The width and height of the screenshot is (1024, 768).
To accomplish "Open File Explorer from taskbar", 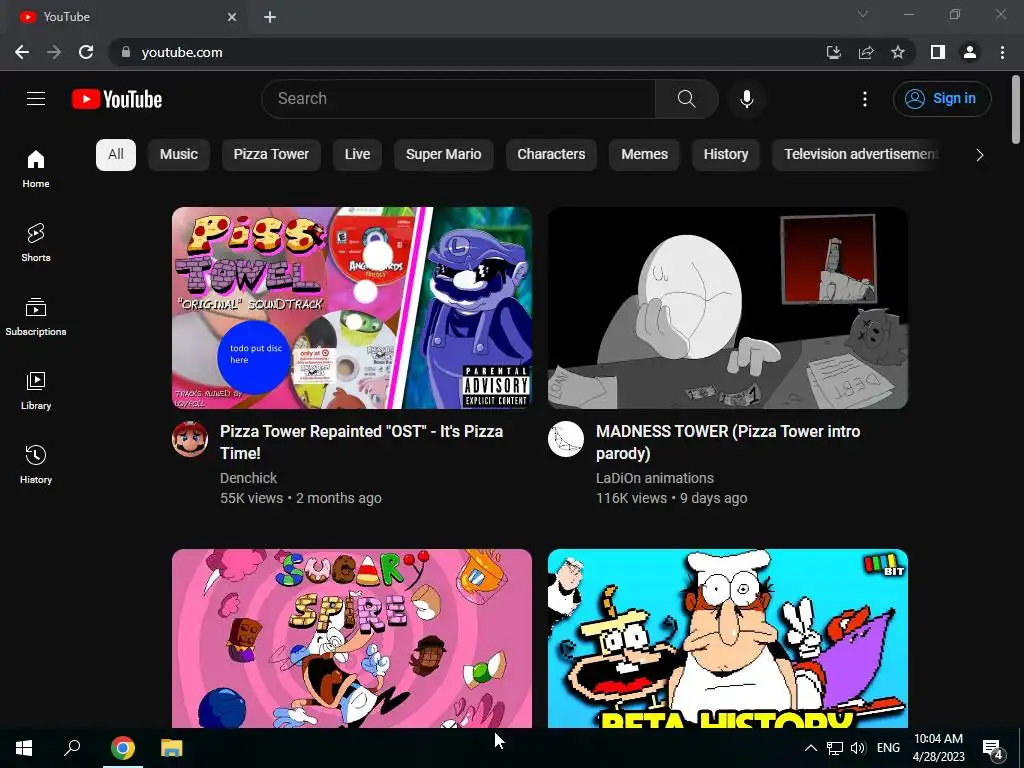I will click(x=172, y=748).
